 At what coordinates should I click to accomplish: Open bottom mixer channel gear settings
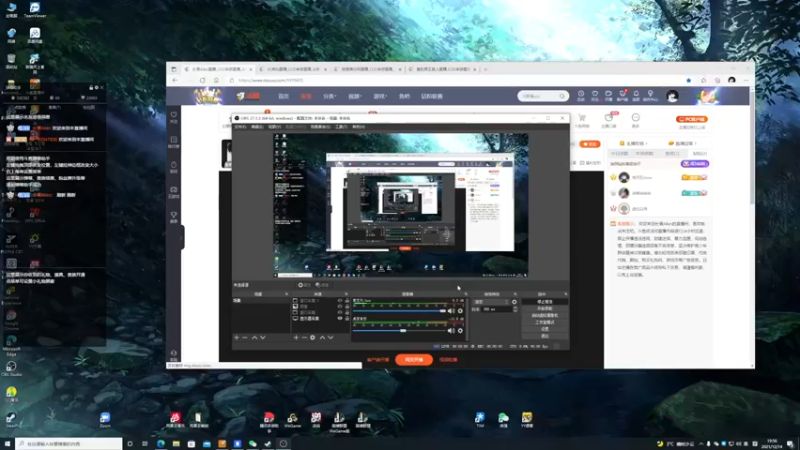[x=460, y=331]
